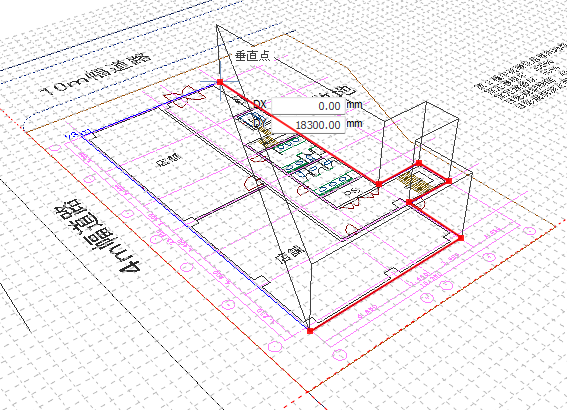The width and height of the screenshot is (567, 410).
Task: Click the upper 店舗 room label
Action: click(x=169, y=159)
